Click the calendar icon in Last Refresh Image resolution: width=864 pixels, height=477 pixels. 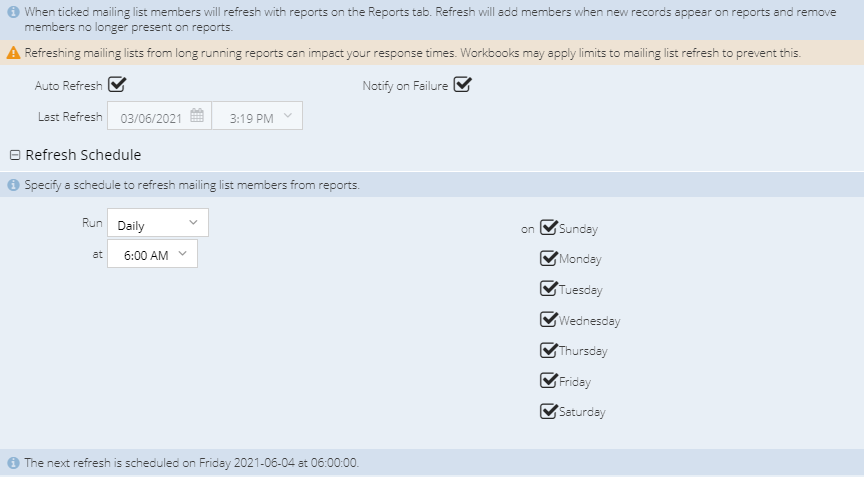(x=197, y=116)
